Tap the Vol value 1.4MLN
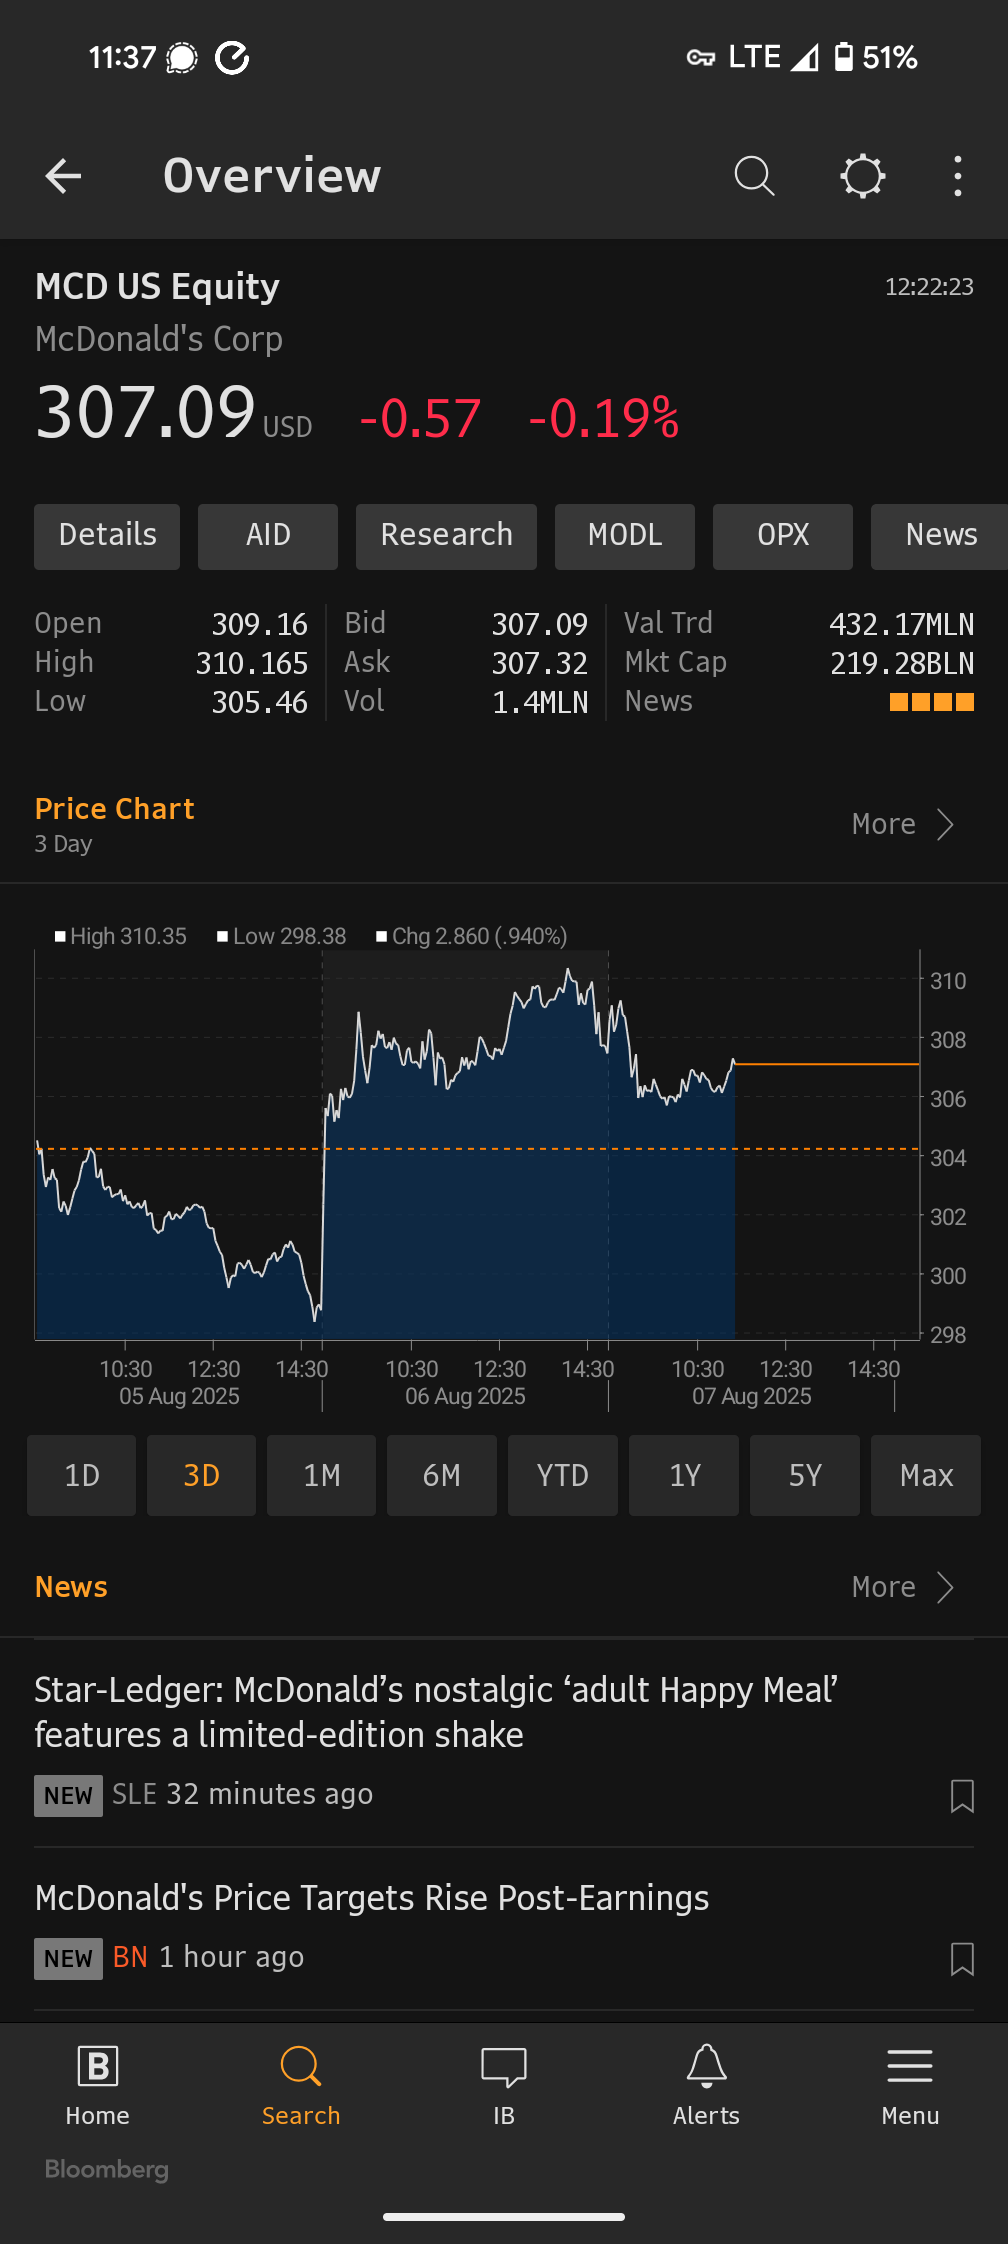The height and width of the screenshot is (2244, 1008). pyautogui.click(x=540, y=702)
